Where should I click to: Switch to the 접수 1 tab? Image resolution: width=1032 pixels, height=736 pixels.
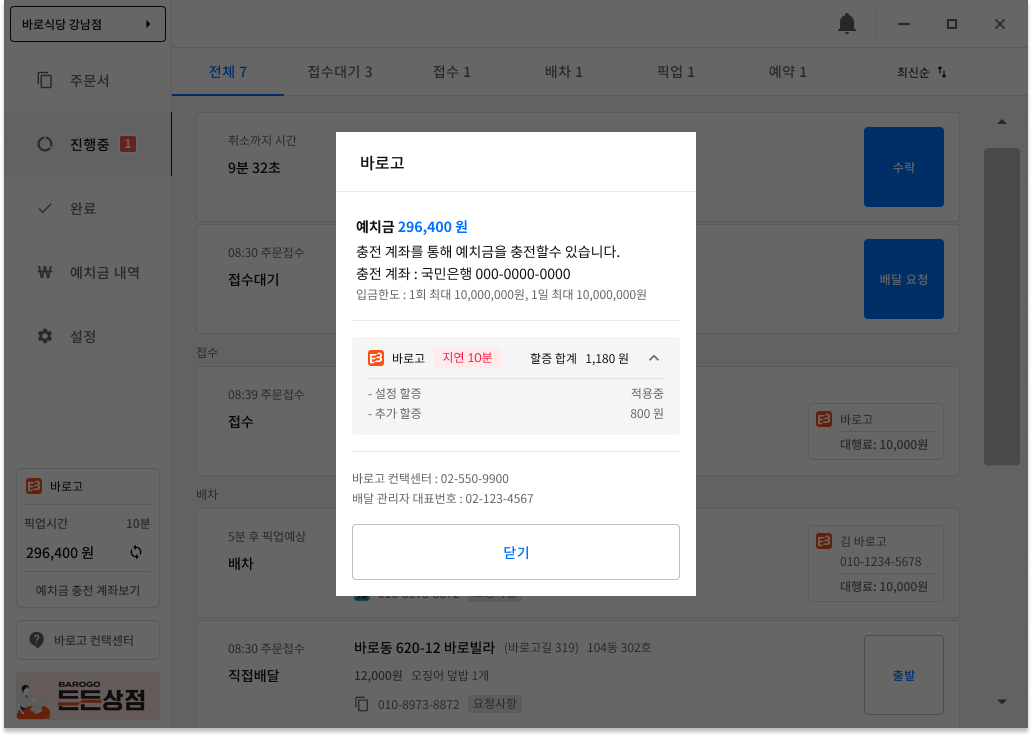coord(452,72)
